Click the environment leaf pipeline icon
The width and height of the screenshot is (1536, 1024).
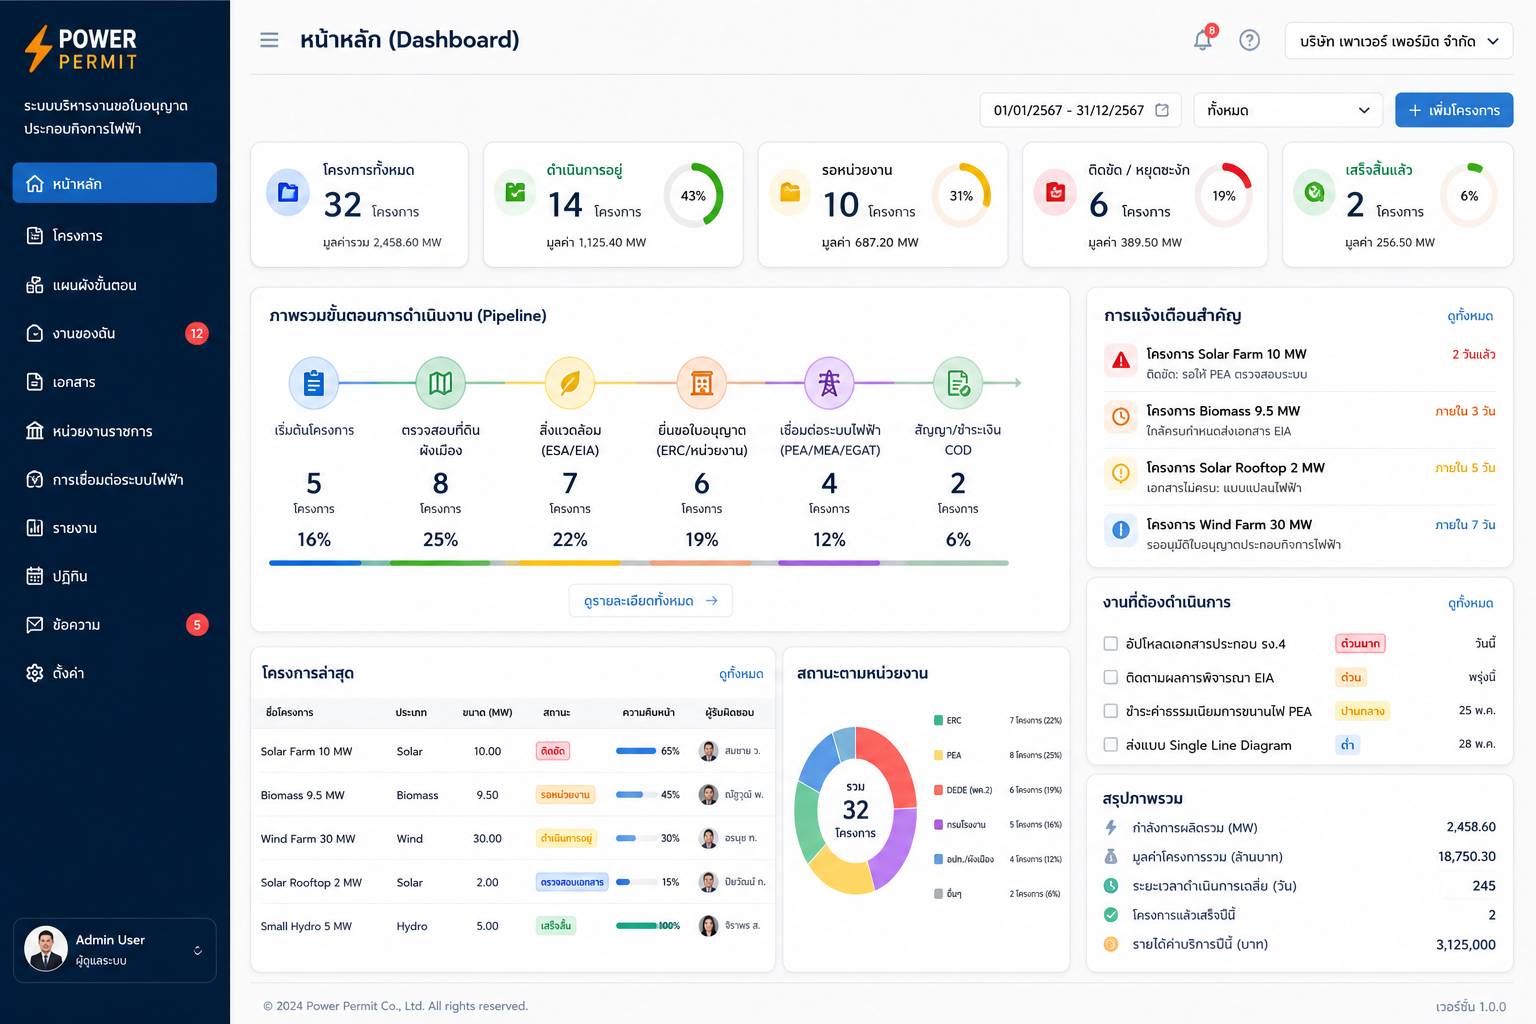click(x=570, y=383)
